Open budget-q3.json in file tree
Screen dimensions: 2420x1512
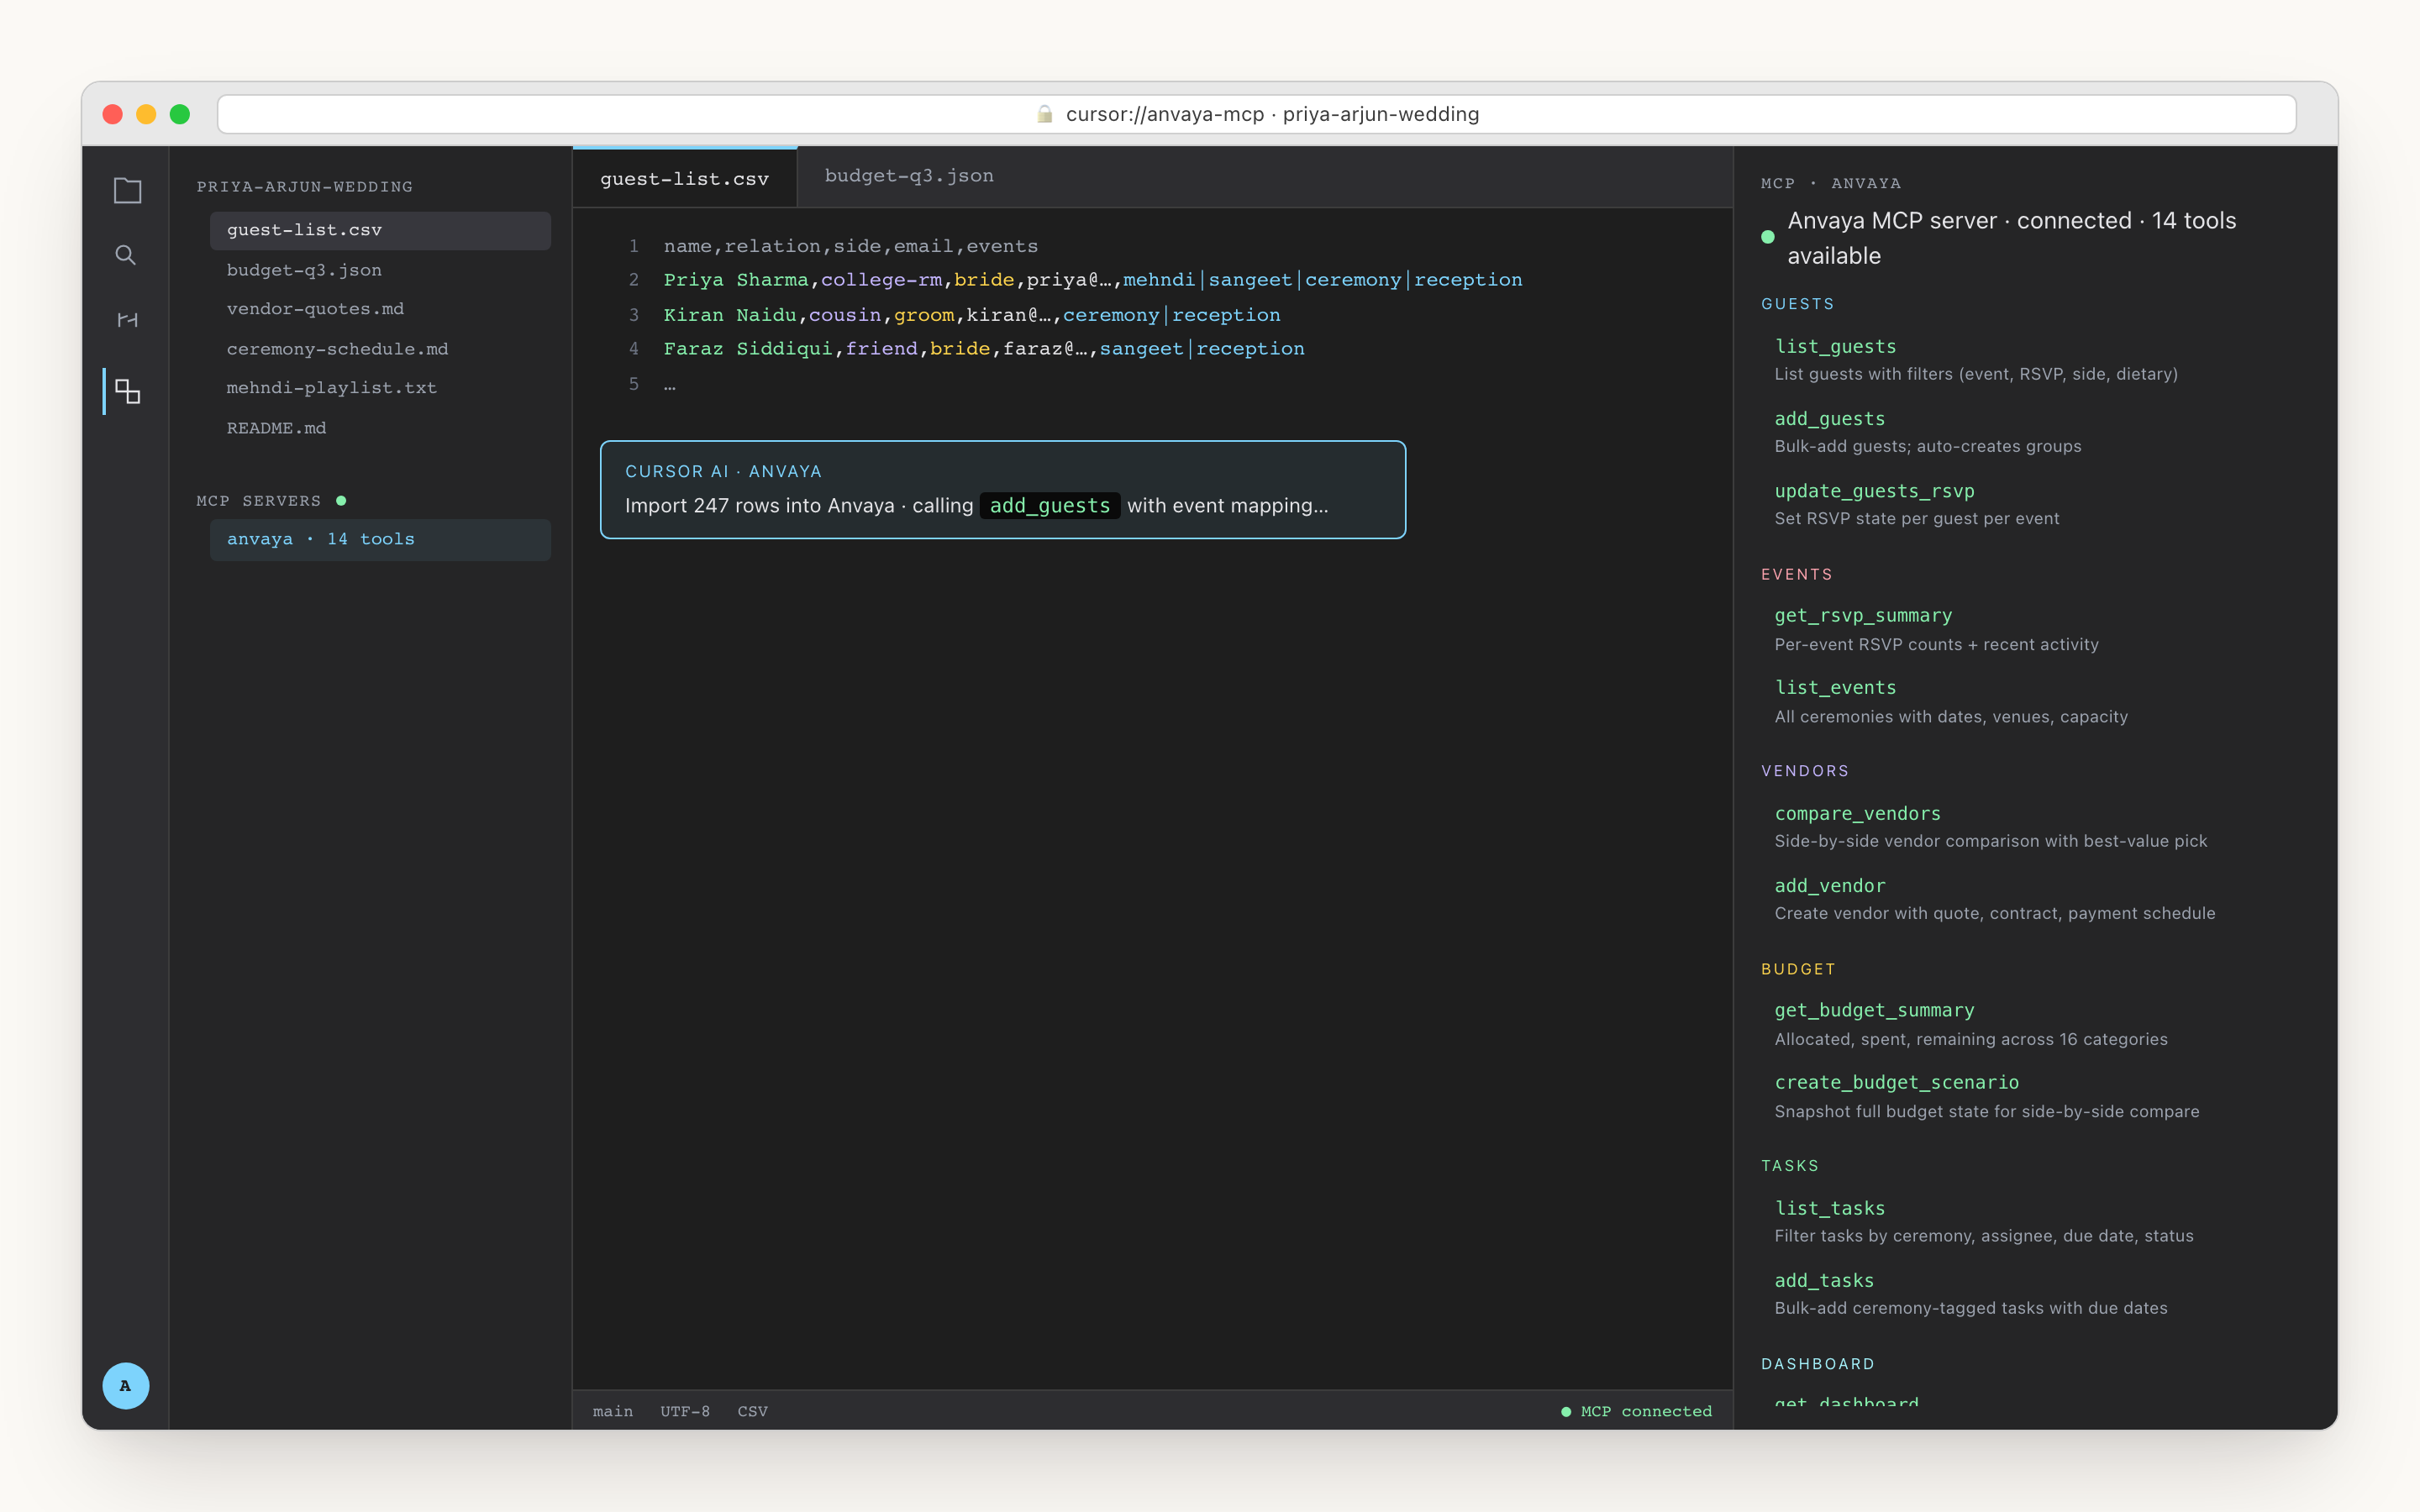pos(380,270)
